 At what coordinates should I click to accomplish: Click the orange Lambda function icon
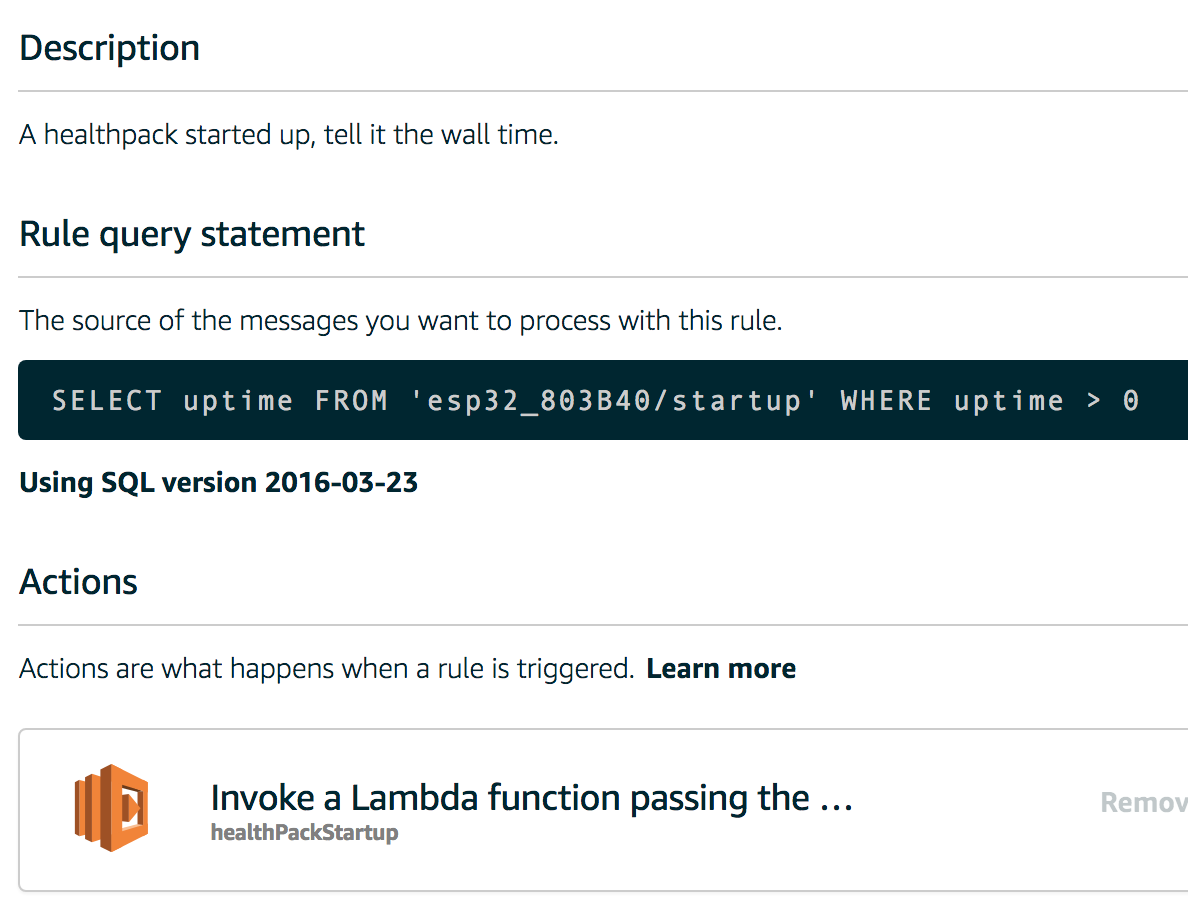(111, 808)
